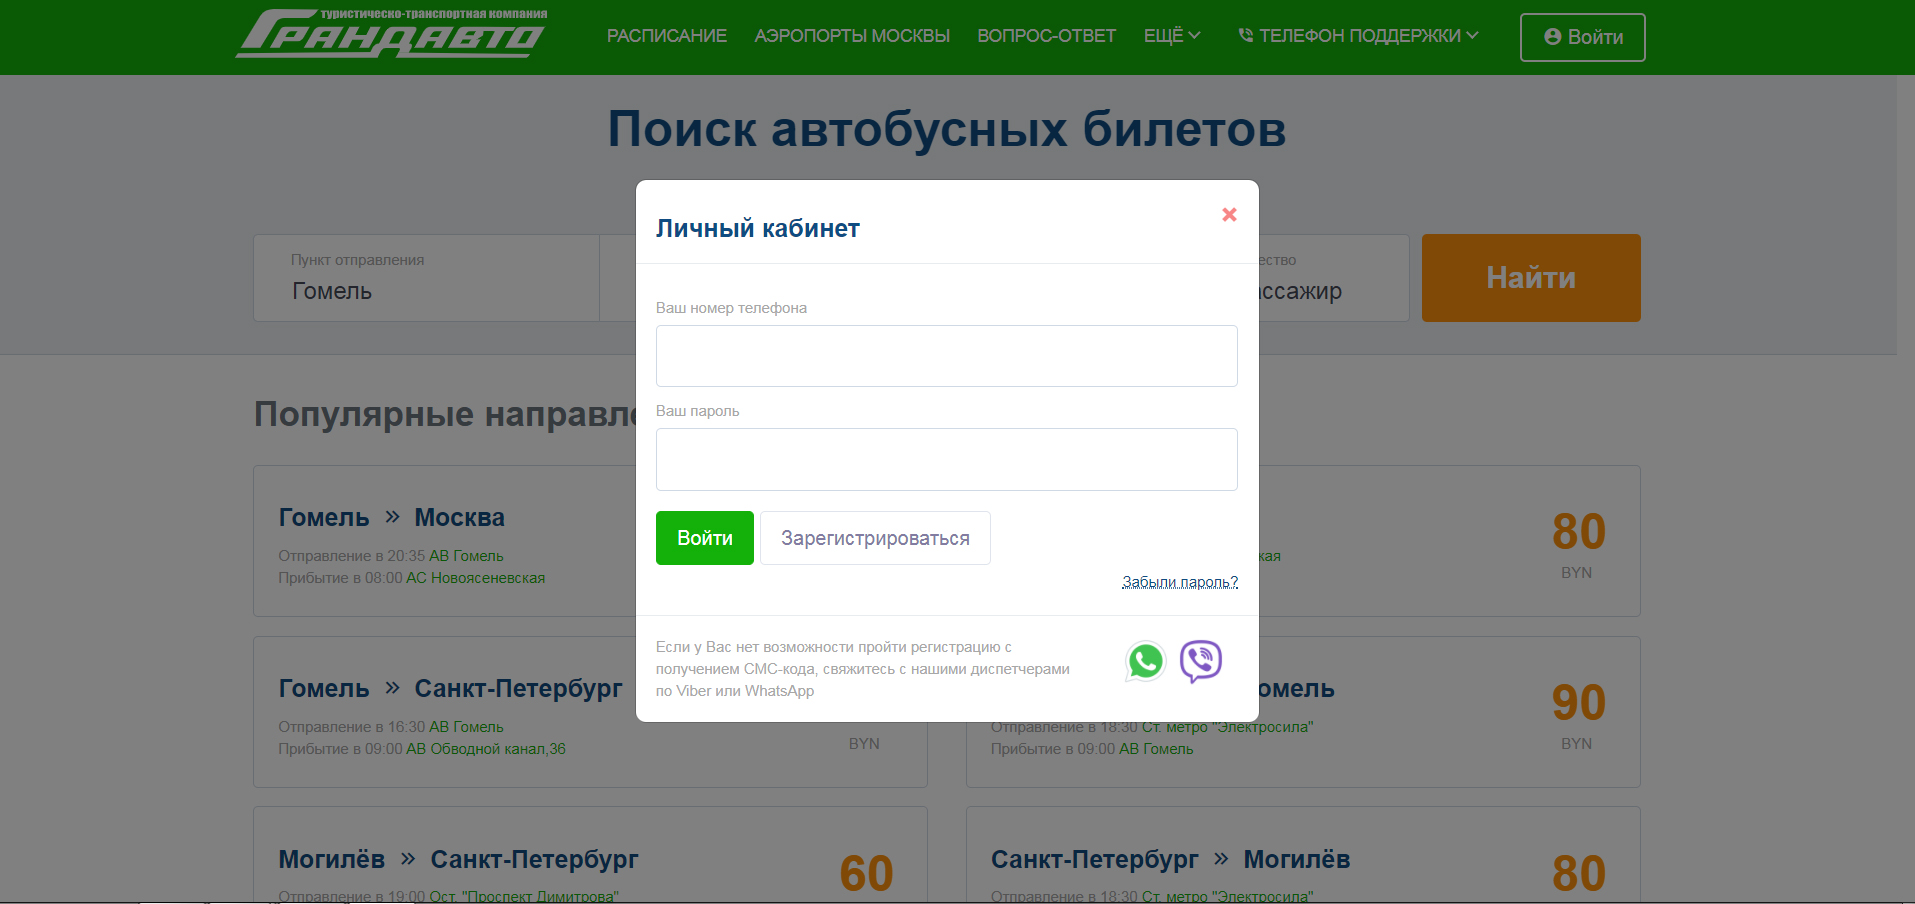Select the Санкт-Петербург » Могилёв route
The image size is (1915, 904).
pos(1170,860)
